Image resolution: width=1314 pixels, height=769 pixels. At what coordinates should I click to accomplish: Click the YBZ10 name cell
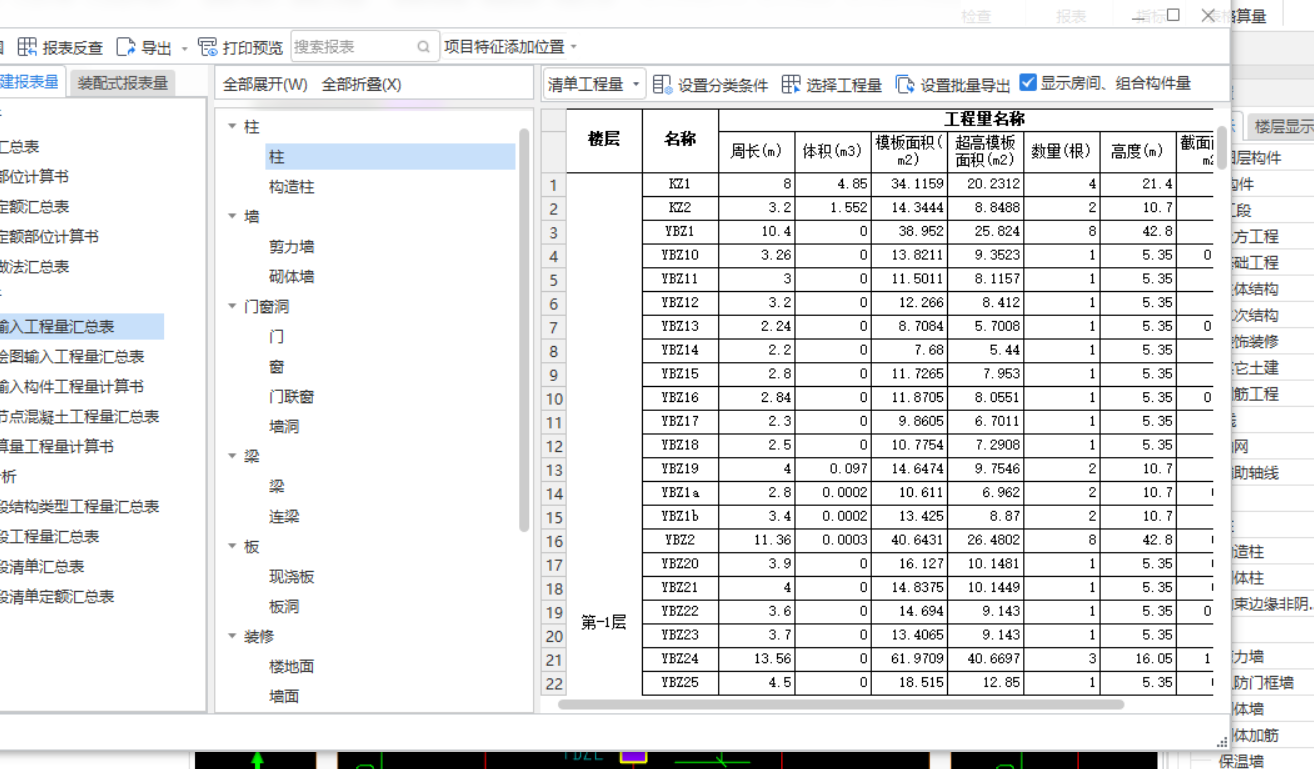tap(680, 255)
